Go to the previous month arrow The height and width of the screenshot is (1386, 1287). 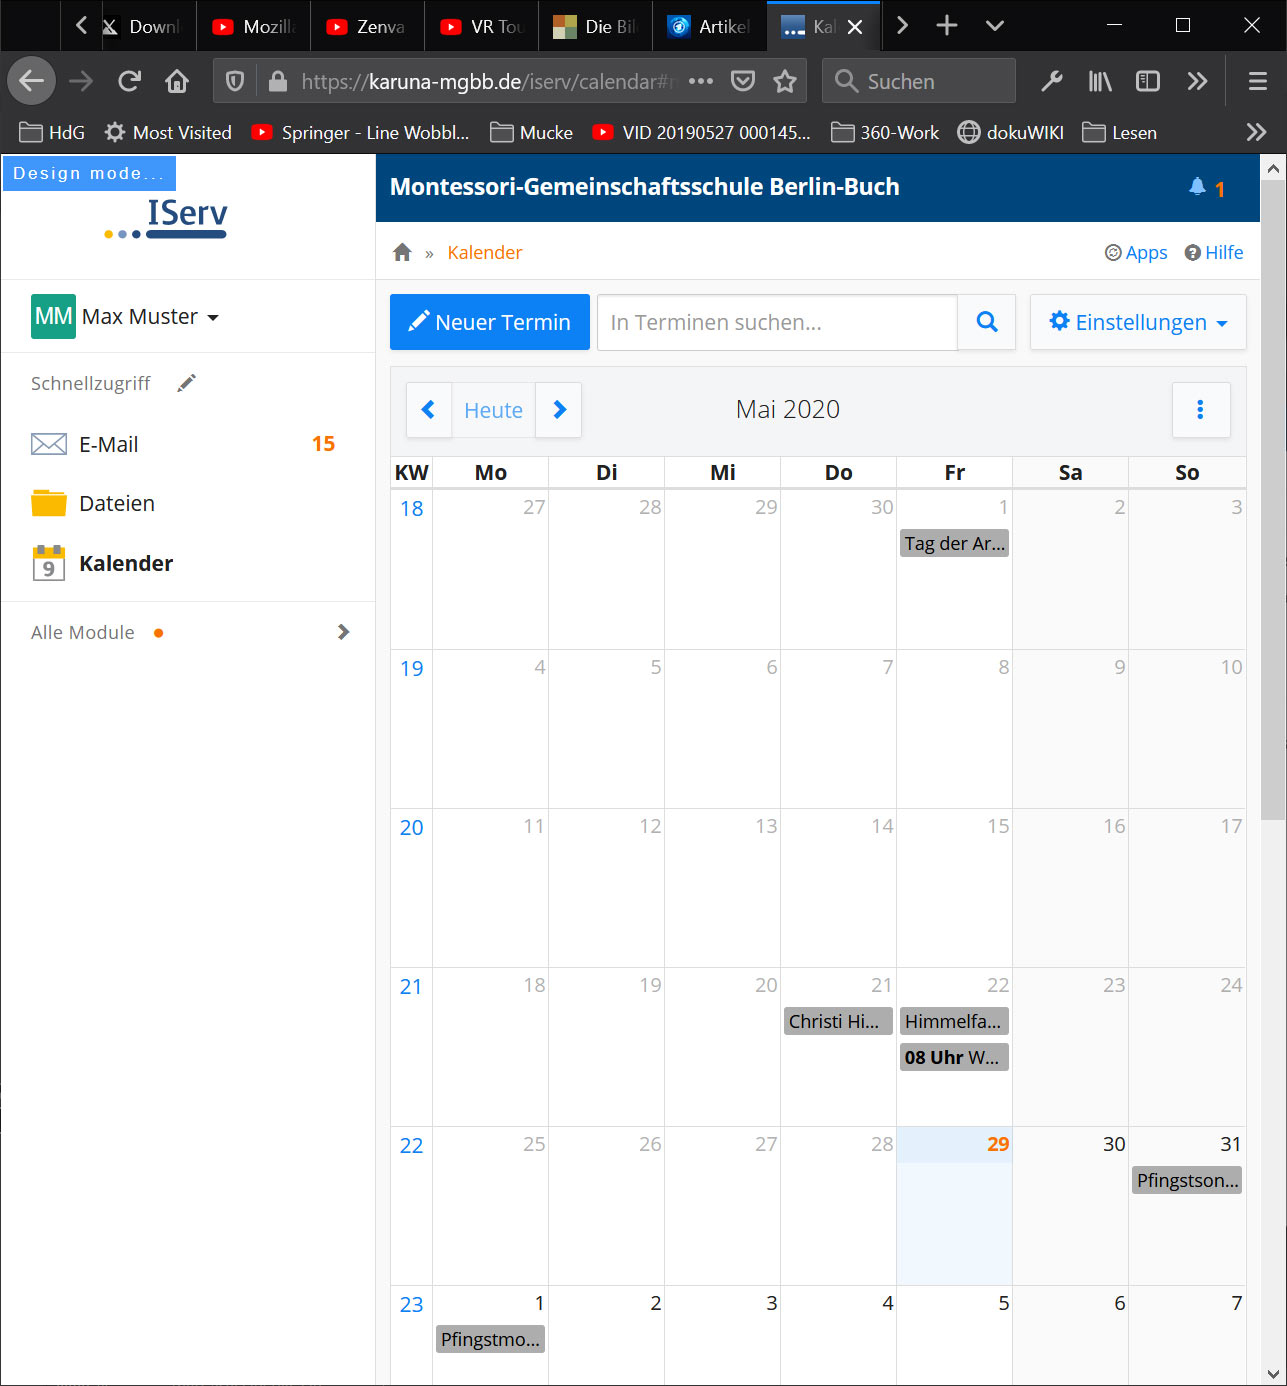point(429,410)
